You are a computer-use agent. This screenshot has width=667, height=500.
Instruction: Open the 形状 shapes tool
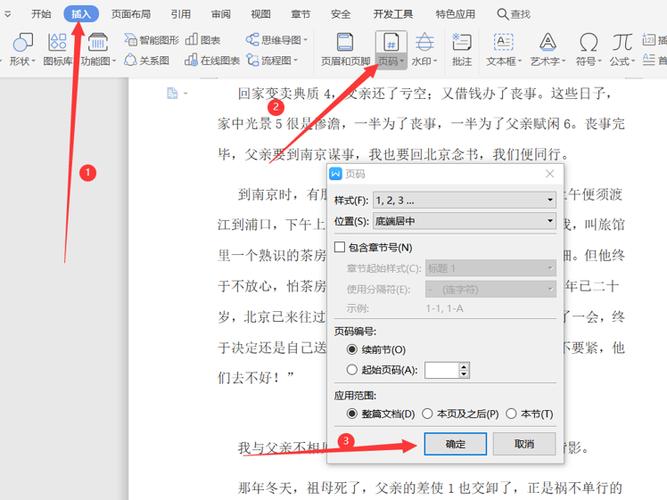(x=22, y=49)
